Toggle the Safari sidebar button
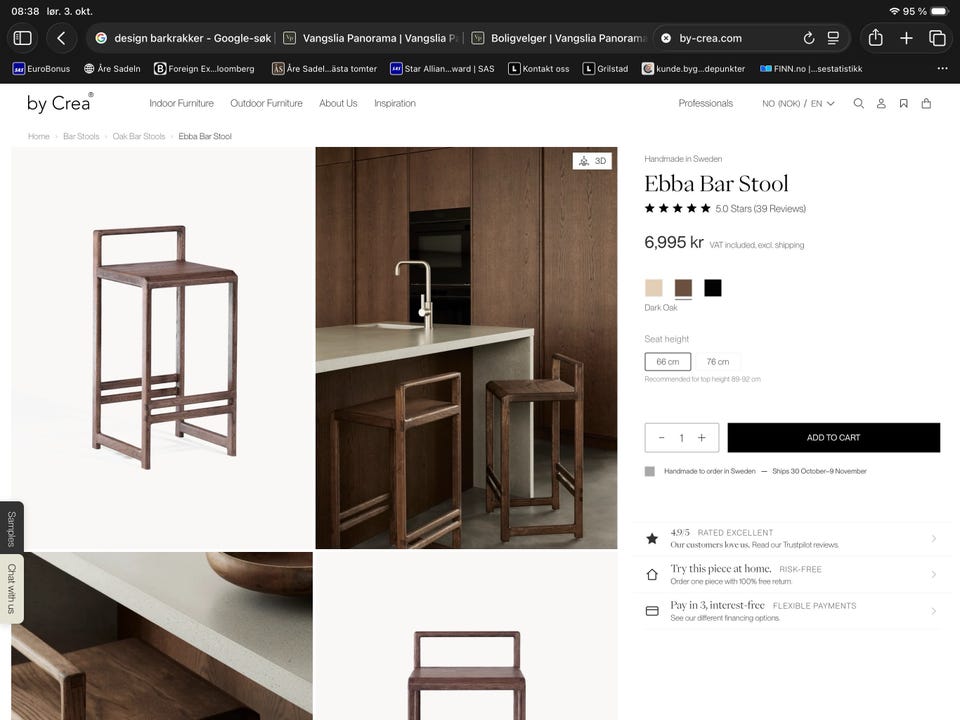 click(23, 38)
